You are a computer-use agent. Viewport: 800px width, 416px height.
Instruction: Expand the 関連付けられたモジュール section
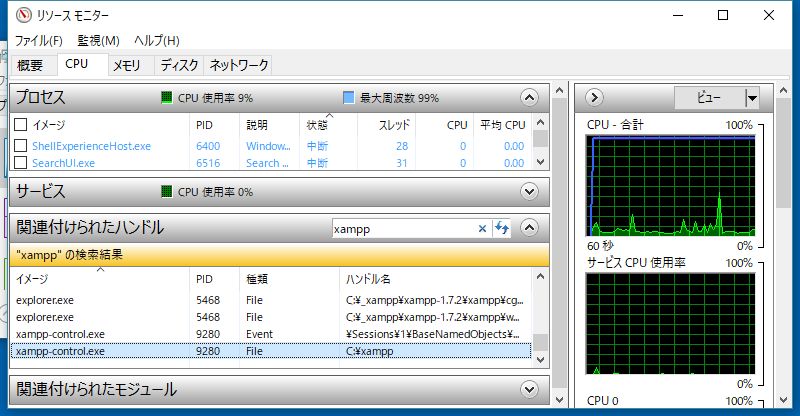529,389
